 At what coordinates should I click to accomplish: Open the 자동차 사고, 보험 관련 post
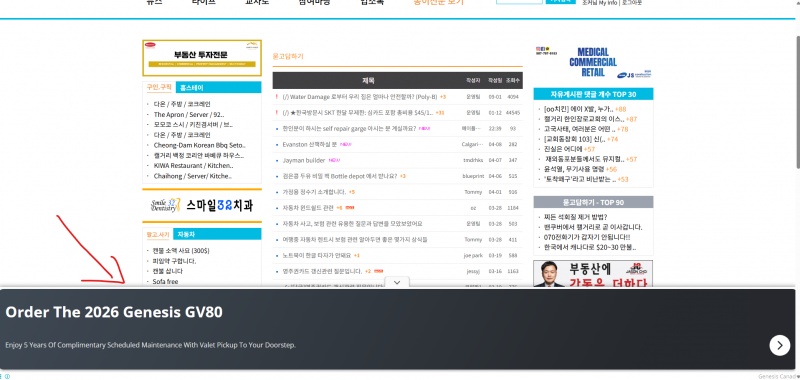point(352,223)
